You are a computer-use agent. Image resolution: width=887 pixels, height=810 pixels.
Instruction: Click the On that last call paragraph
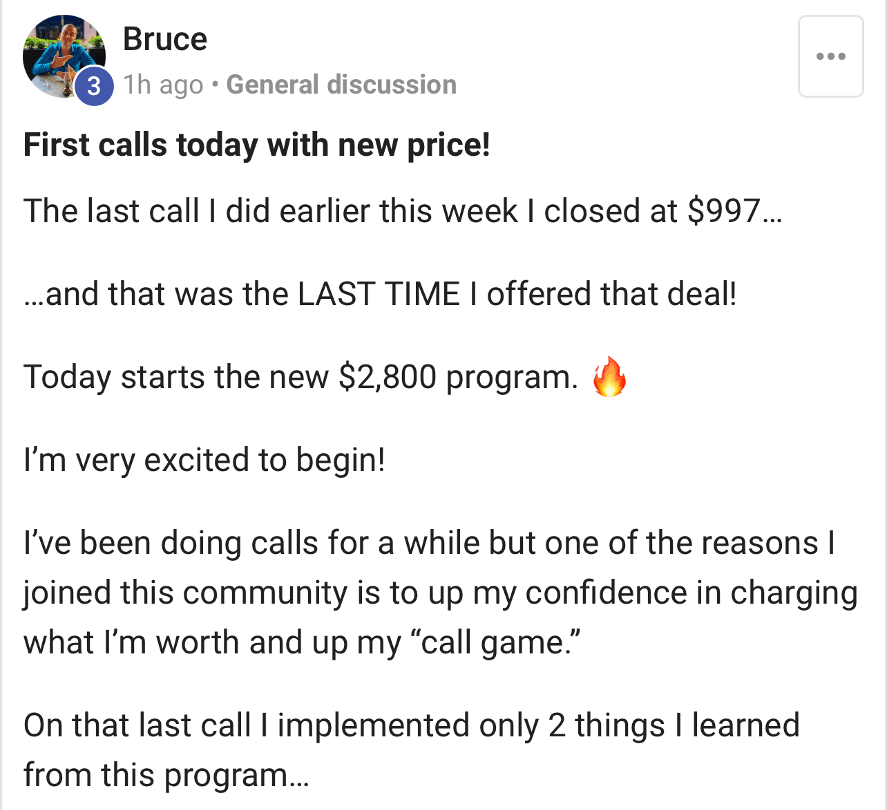411,750
